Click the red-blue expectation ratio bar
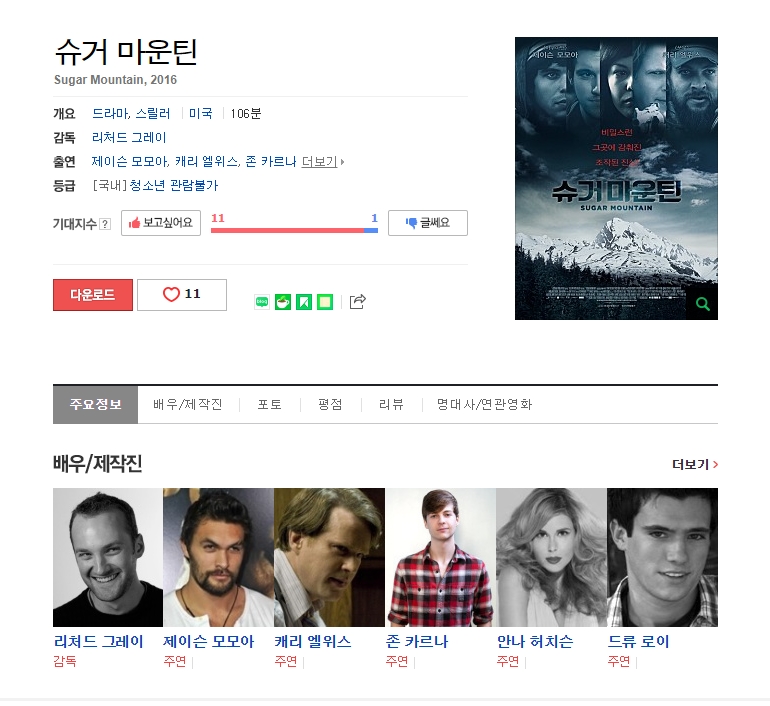770x706 pixels. point(294,230)
